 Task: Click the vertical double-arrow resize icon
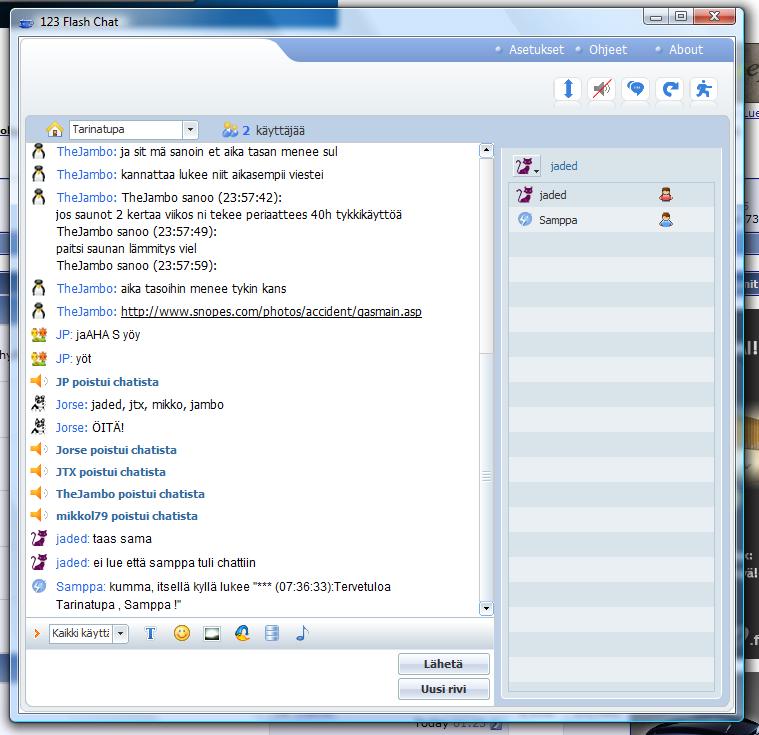click(x=567, y=89)
